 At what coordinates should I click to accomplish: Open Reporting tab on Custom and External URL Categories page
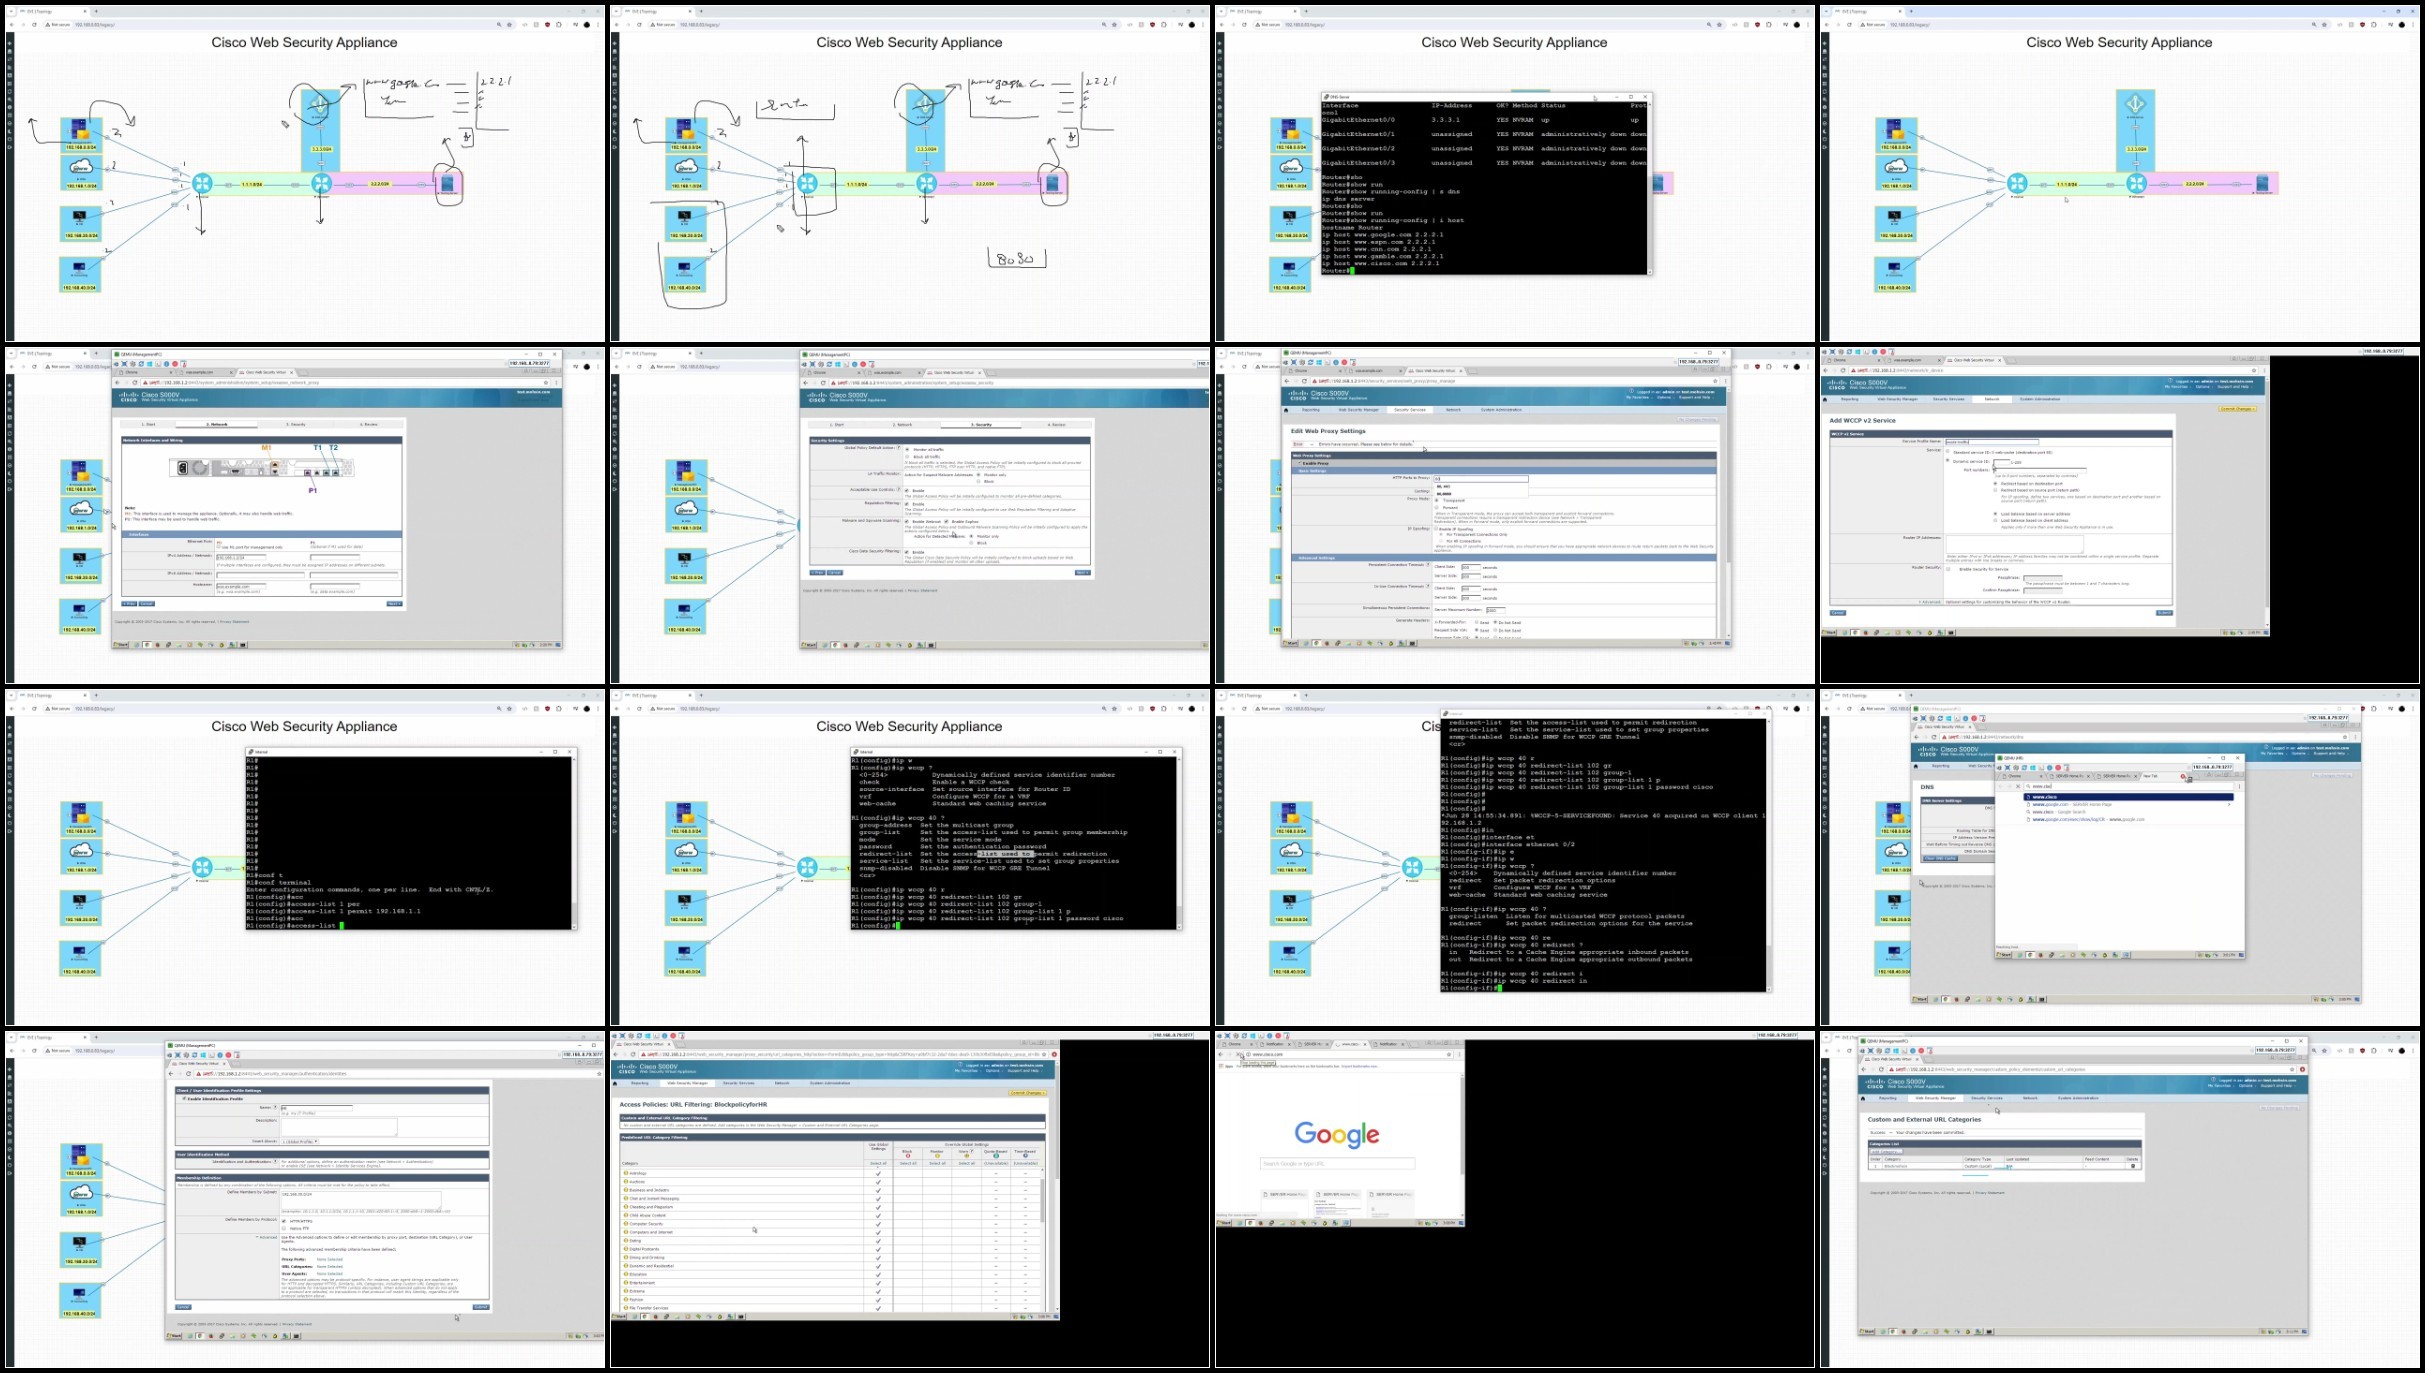1888,1098
